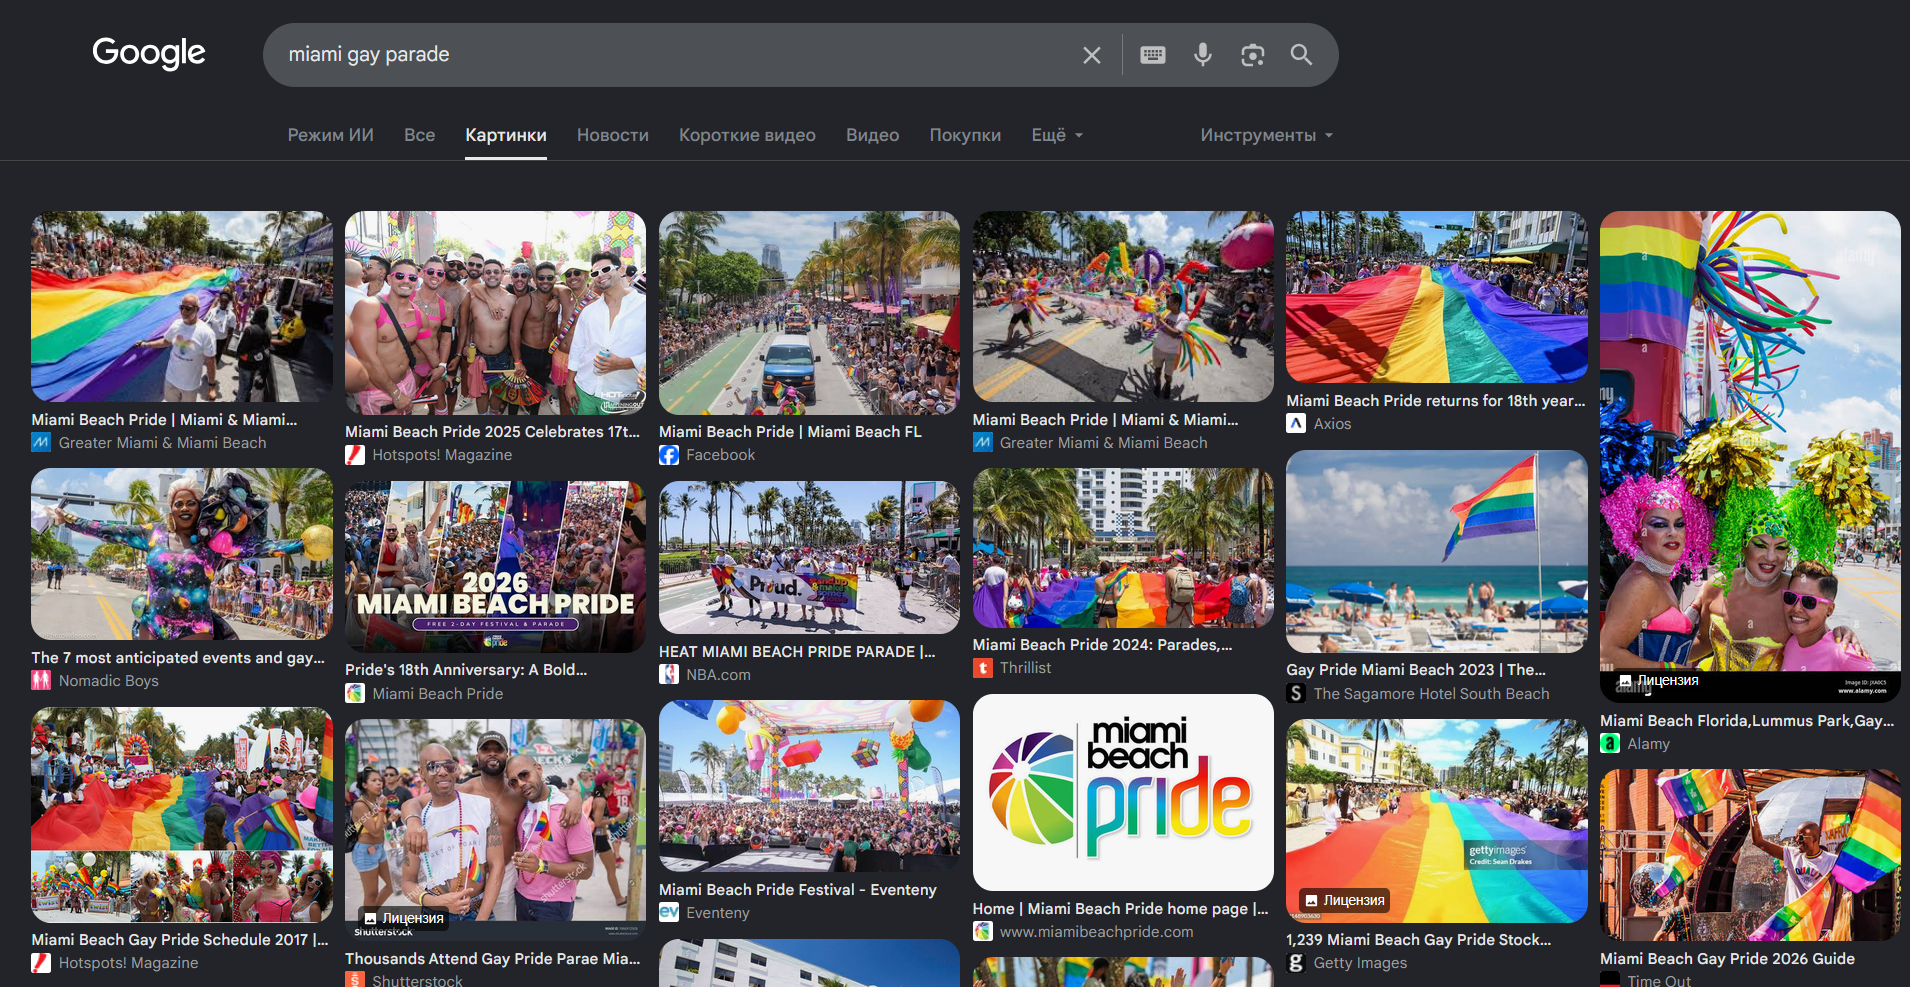Open 'HEAT MIAMI BEACH PRIDE PARADE |...' link
The image size is (1910, 987).
(797, 651)
